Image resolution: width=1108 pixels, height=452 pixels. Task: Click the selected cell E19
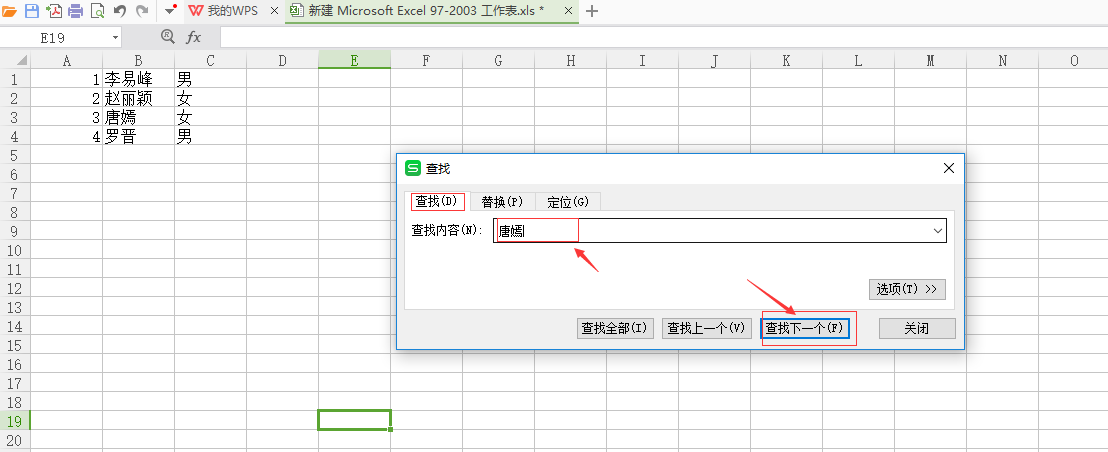point(354,420)
